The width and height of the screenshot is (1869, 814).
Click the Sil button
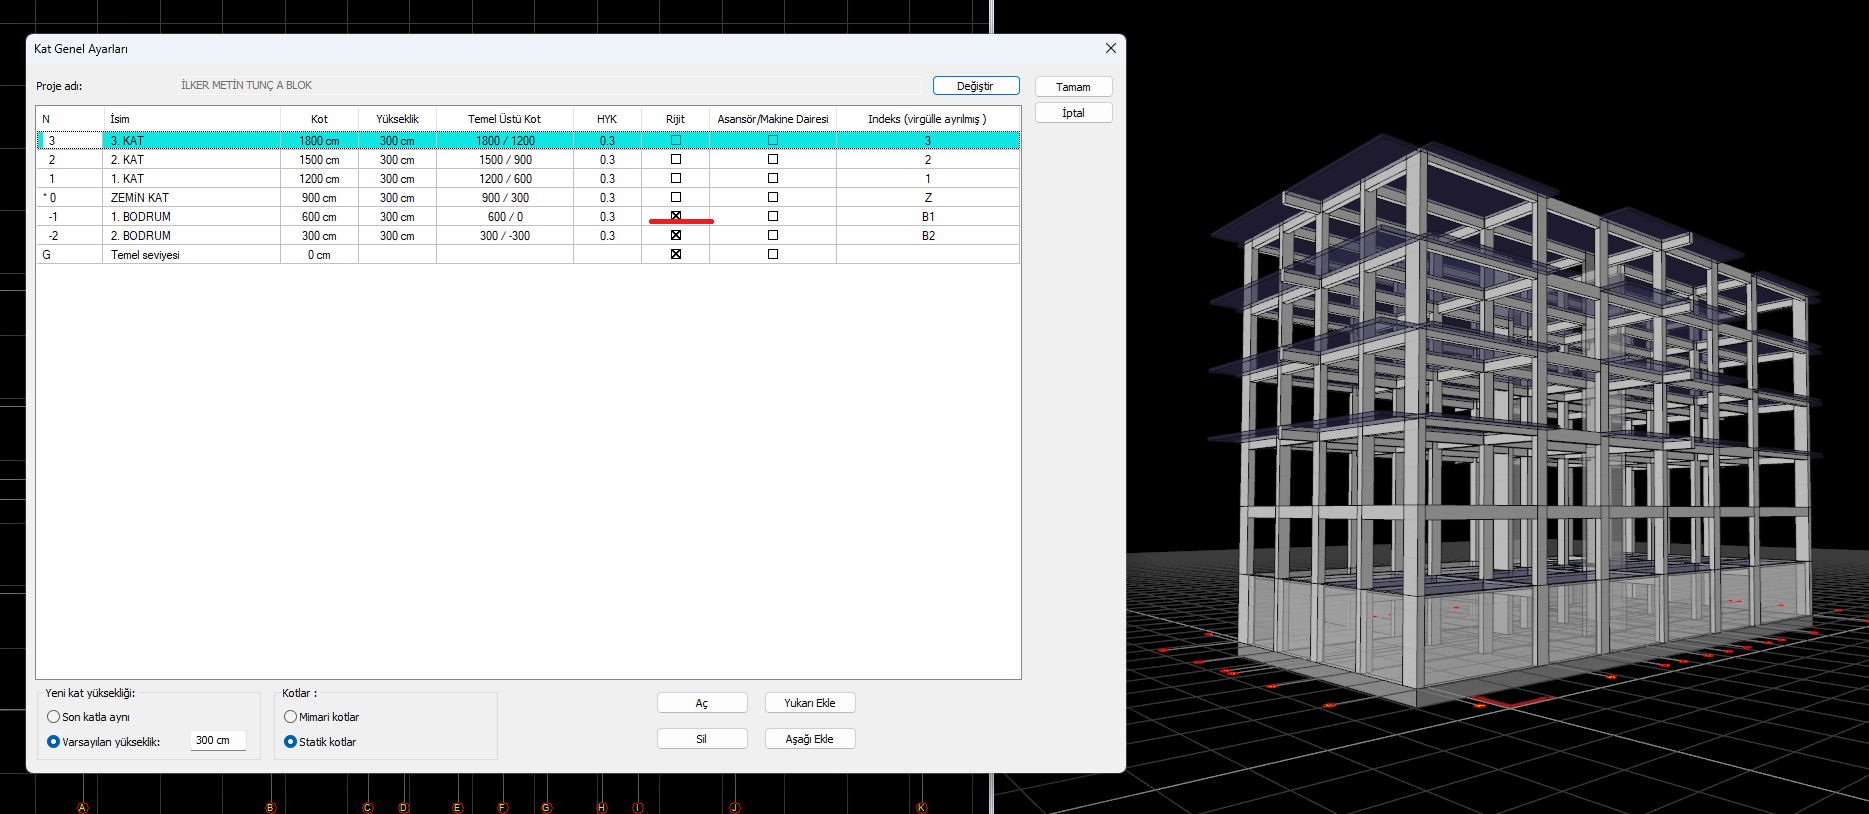pyautogui.click(x=702, y=739)
